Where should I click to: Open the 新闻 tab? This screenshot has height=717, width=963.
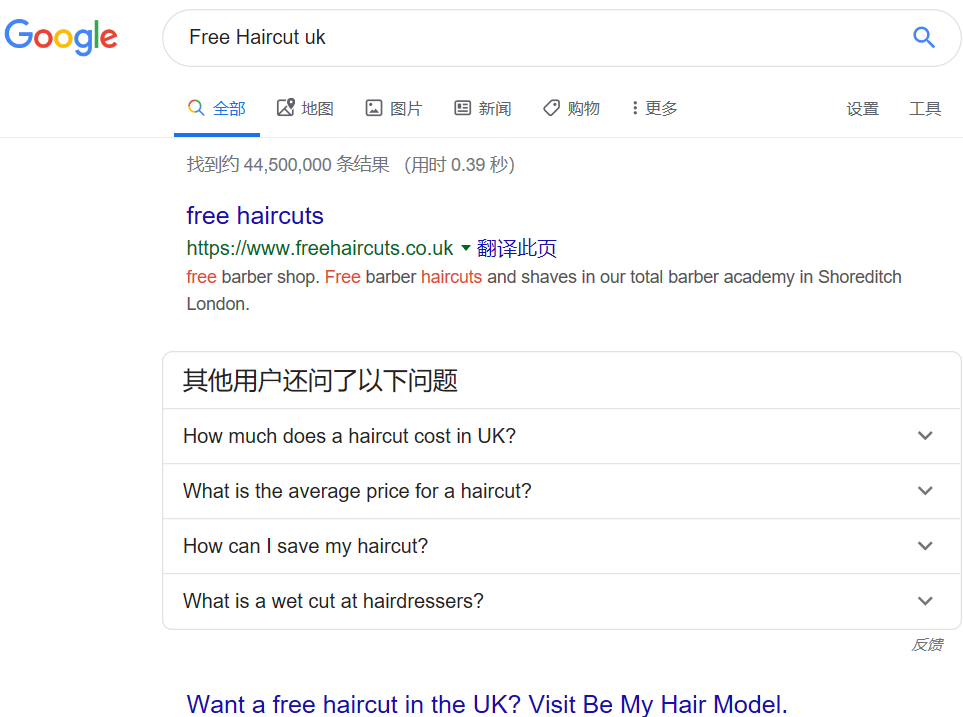pos(483,109)
